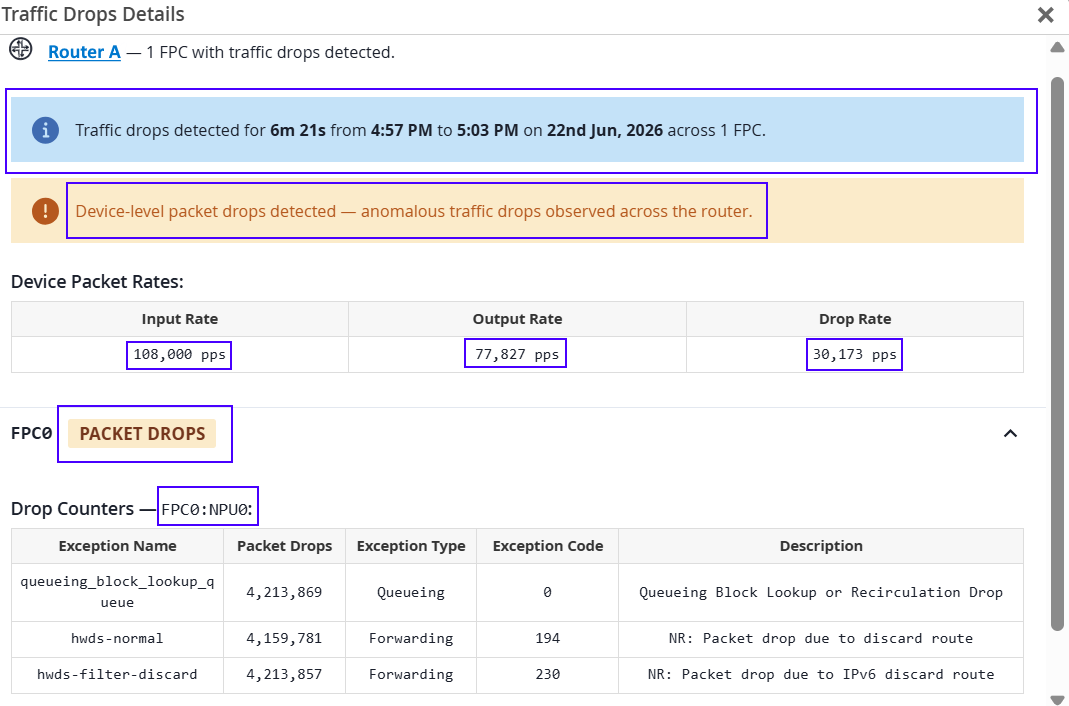Click the Input Rate value 108,000 pps
This screenshot has height=706, width=1069.
coord(179,354)
